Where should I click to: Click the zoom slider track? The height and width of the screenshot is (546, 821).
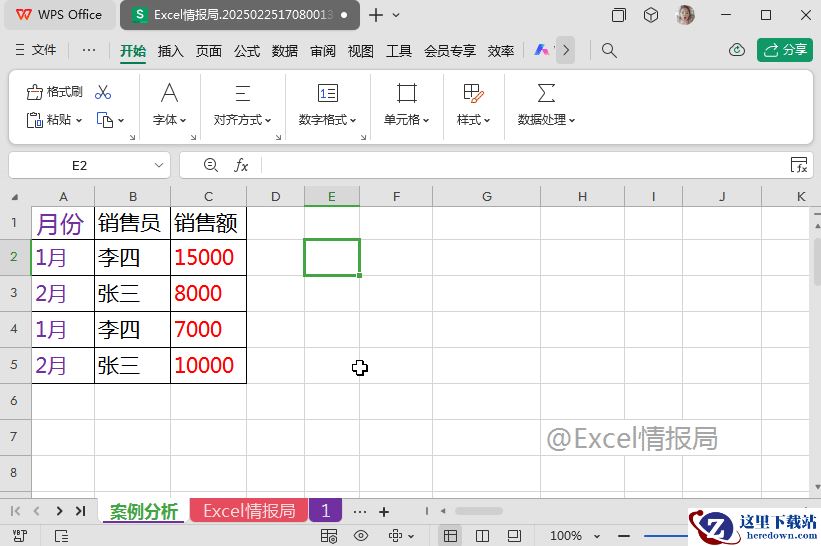665,536
